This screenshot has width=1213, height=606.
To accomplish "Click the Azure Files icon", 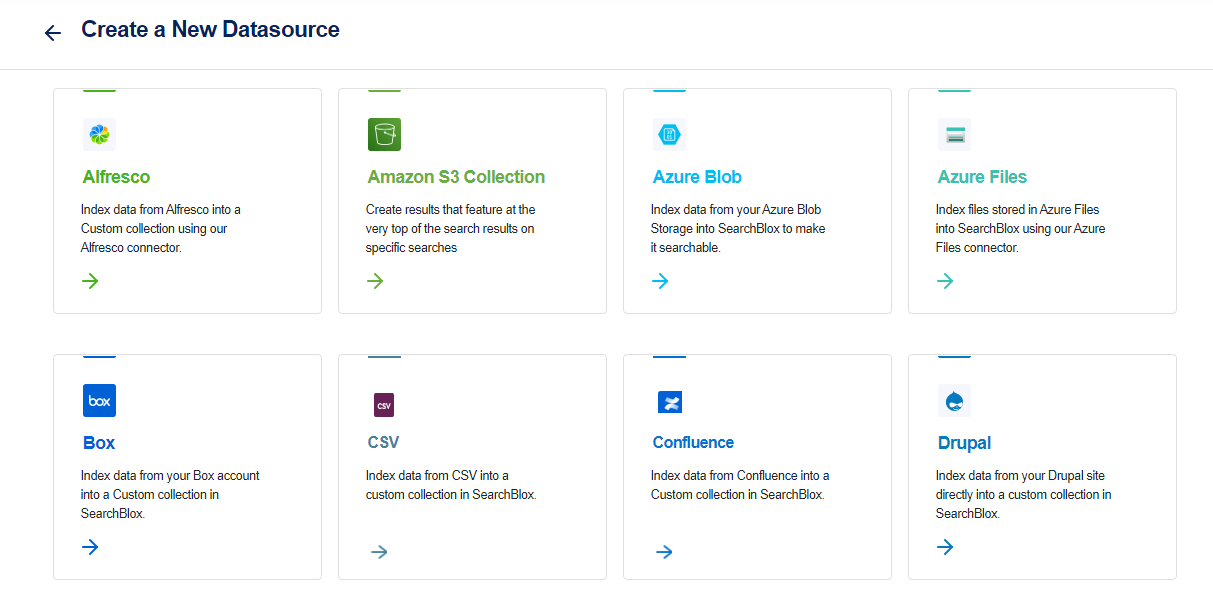I will click(954, 134).
